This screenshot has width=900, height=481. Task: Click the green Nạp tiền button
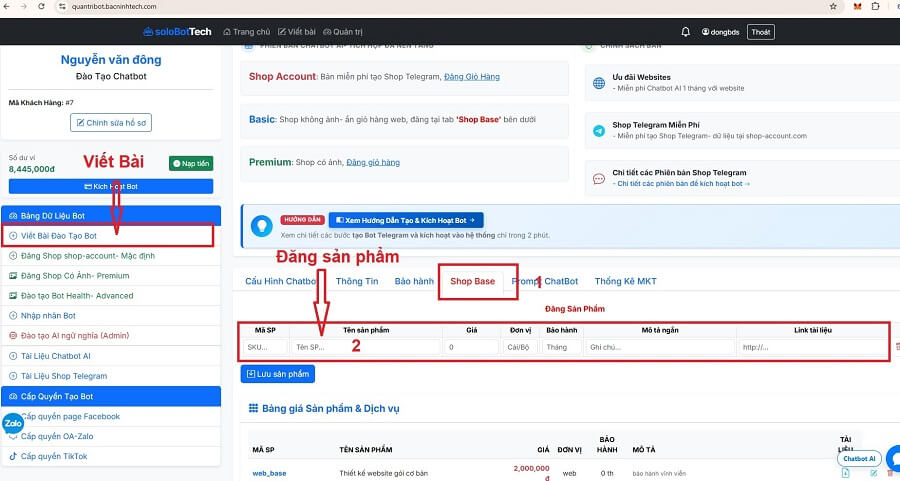pyautogui.click(x=191, y=164)
